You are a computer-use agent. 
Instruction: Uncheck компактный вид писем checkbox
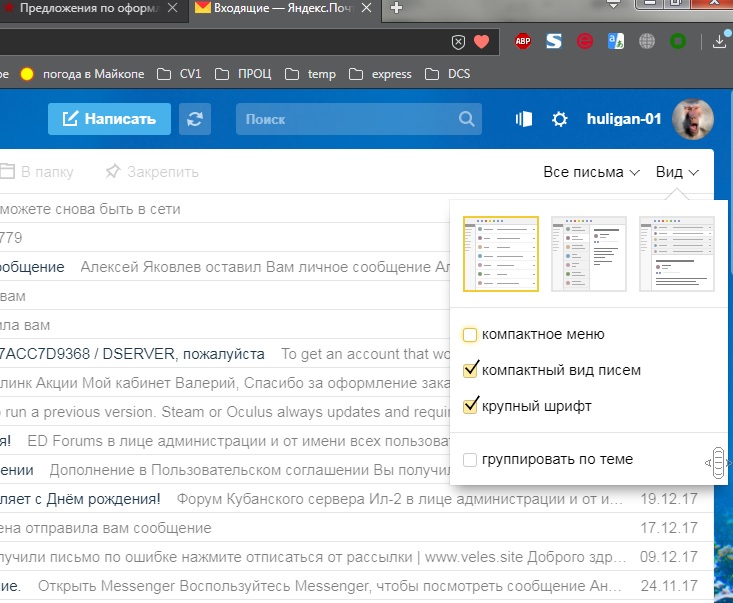coord(470,370)
